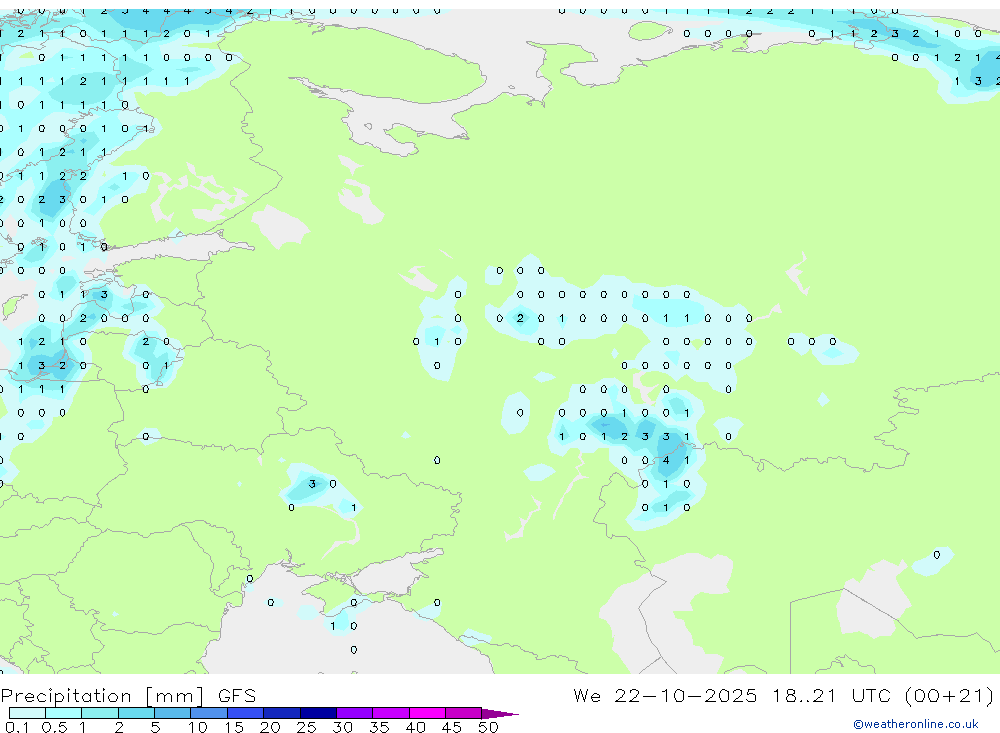Screen dimensions: 1000x733
Task: Click the legend label '10'
Action: pos(198,727)
